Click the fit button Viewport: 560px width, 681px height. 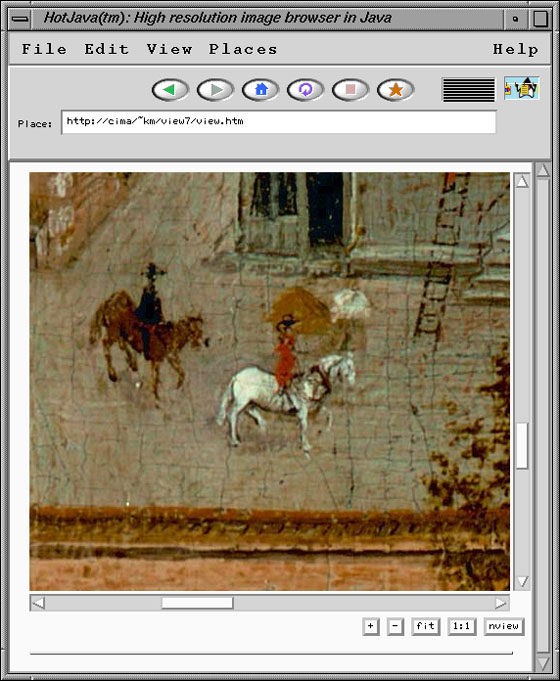tap(425, 626)
